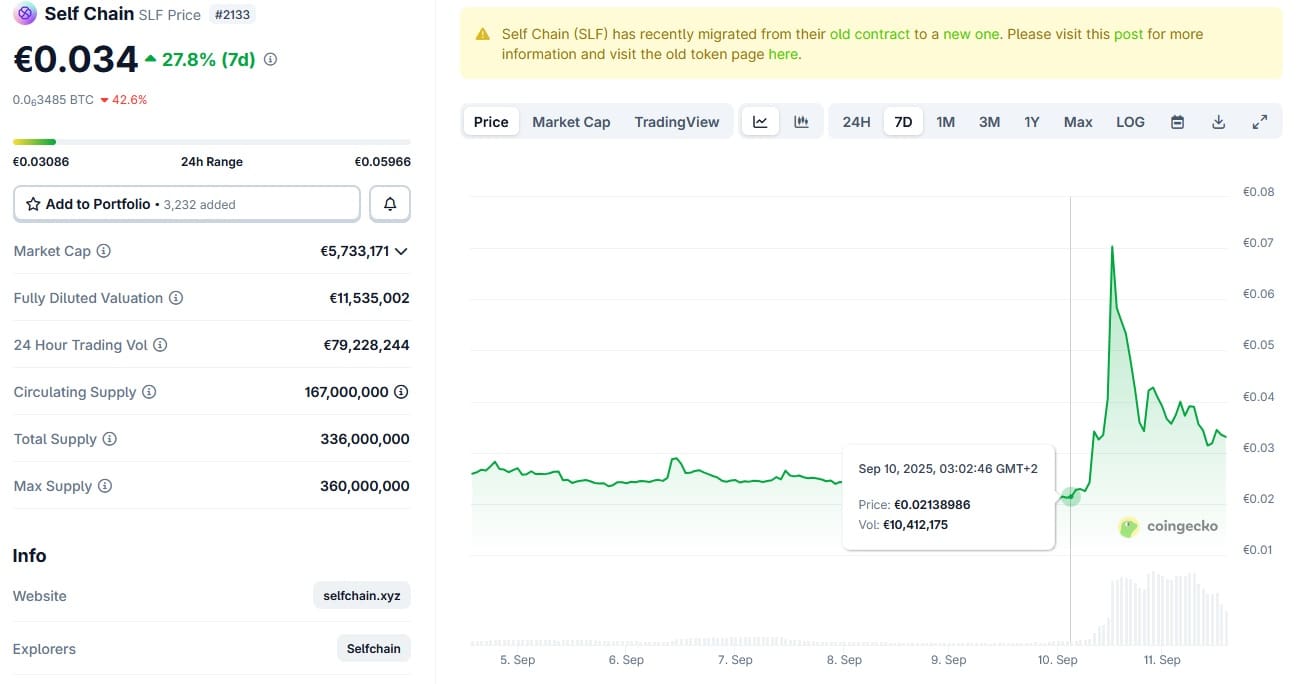Open the selfchain.xyz website link
The width and height of the screenshot is (1304, 684).
click(x=362, y=596)
